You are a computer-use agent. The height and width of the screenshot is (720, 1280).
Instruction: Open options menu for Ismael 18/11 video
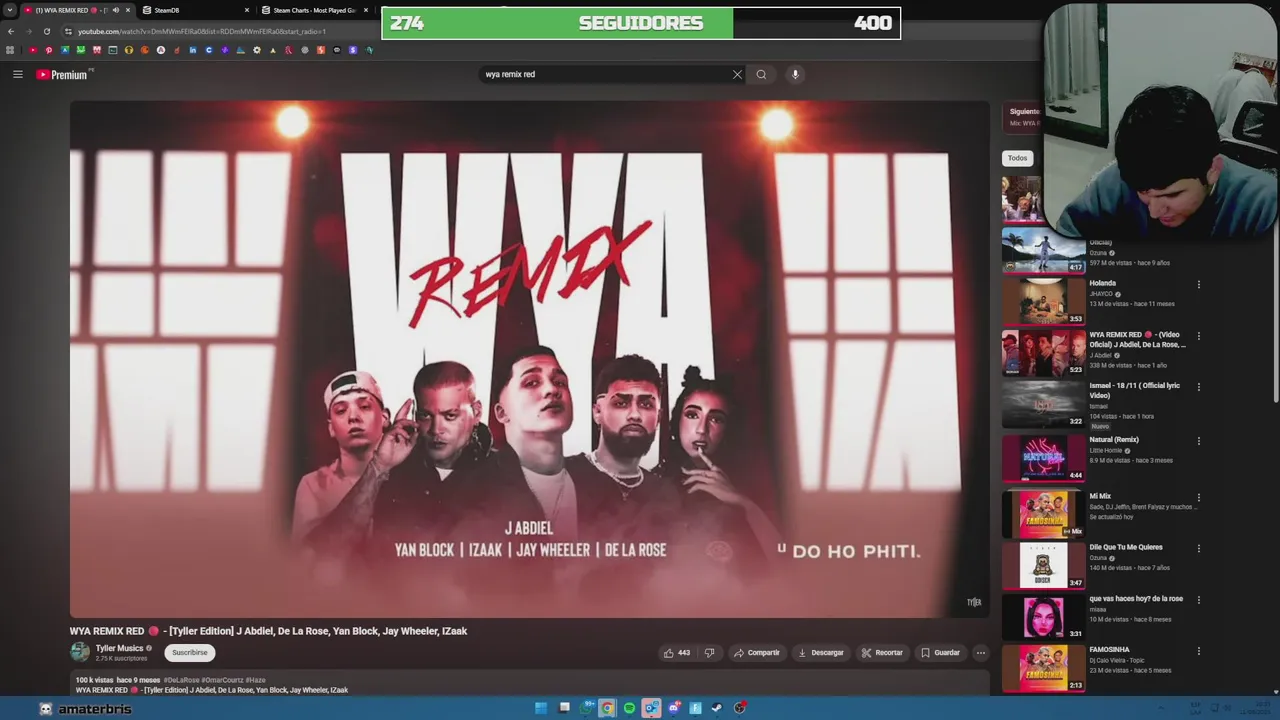[x=1198, y=387]
